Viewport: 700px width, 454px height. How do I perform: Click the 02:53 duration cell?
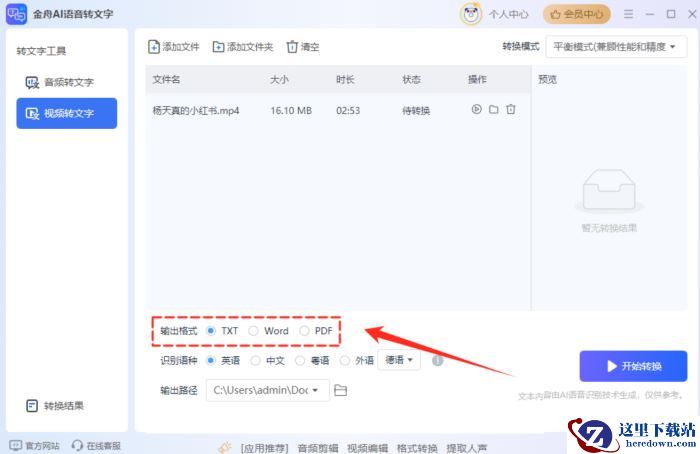tap(348, 111)
